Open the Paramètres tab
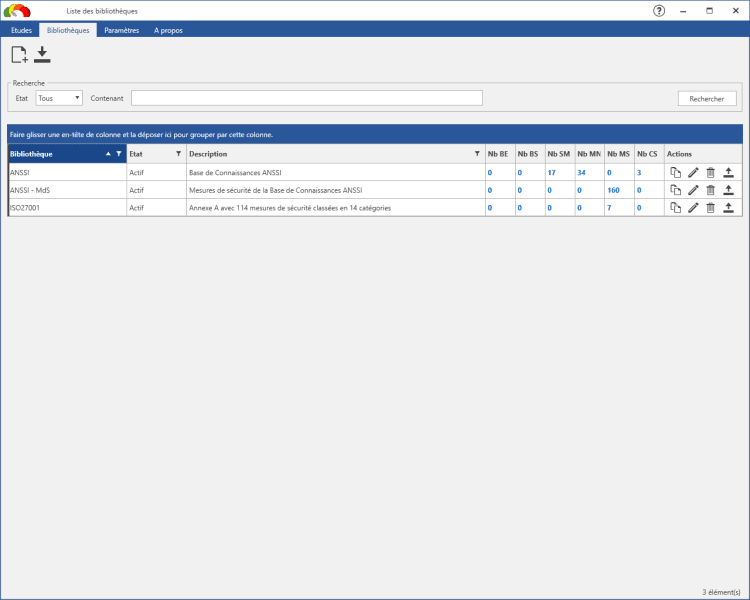 121,30
